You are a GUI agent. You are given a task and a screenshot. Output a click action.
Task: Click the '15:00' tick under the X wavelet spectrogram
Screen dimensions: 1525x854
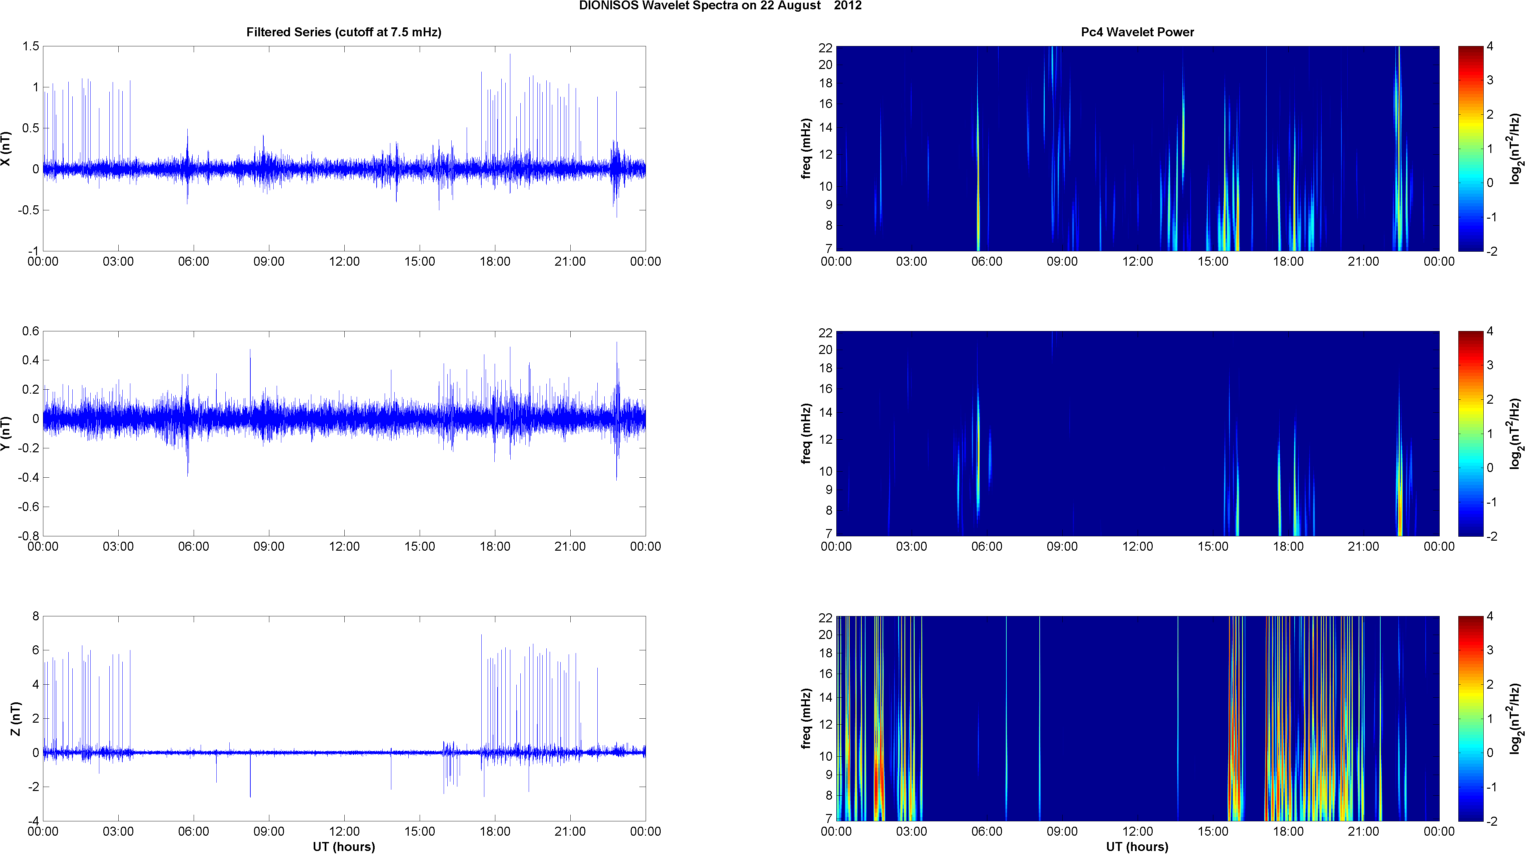point(1213,262)
